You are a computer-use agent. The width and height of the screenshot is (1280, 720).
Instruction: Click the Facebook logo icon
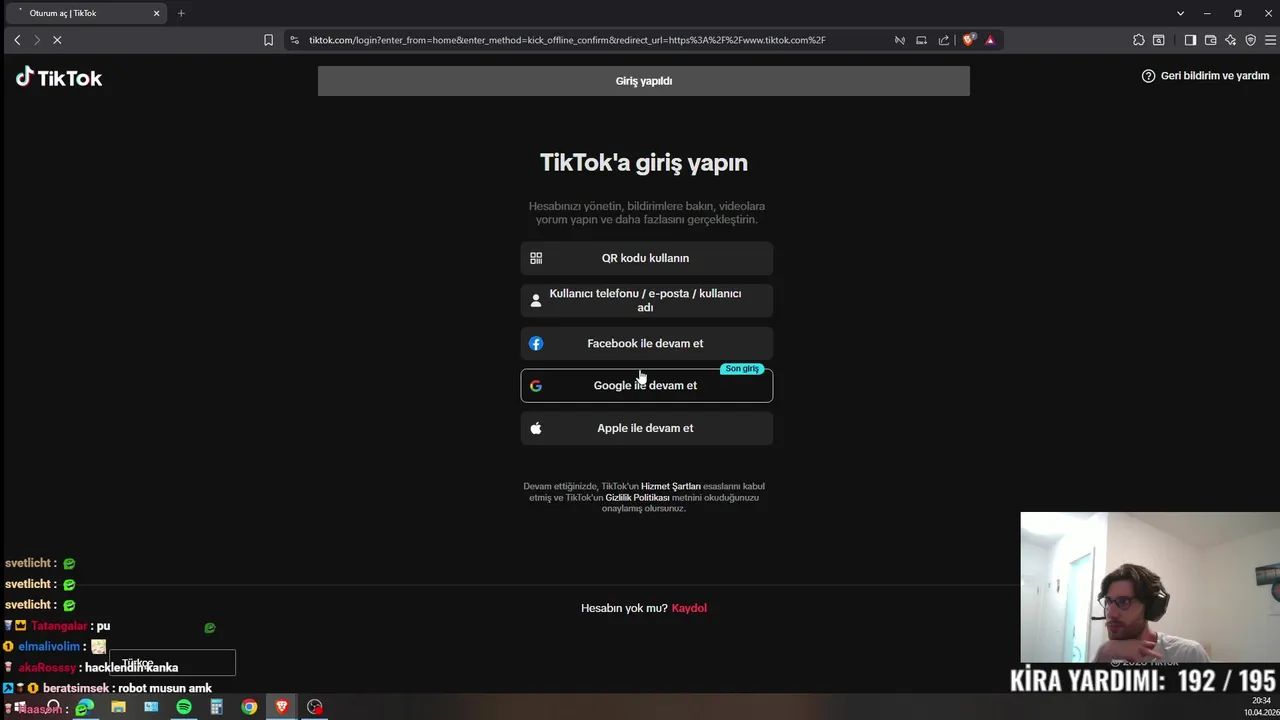coord(536,343)
